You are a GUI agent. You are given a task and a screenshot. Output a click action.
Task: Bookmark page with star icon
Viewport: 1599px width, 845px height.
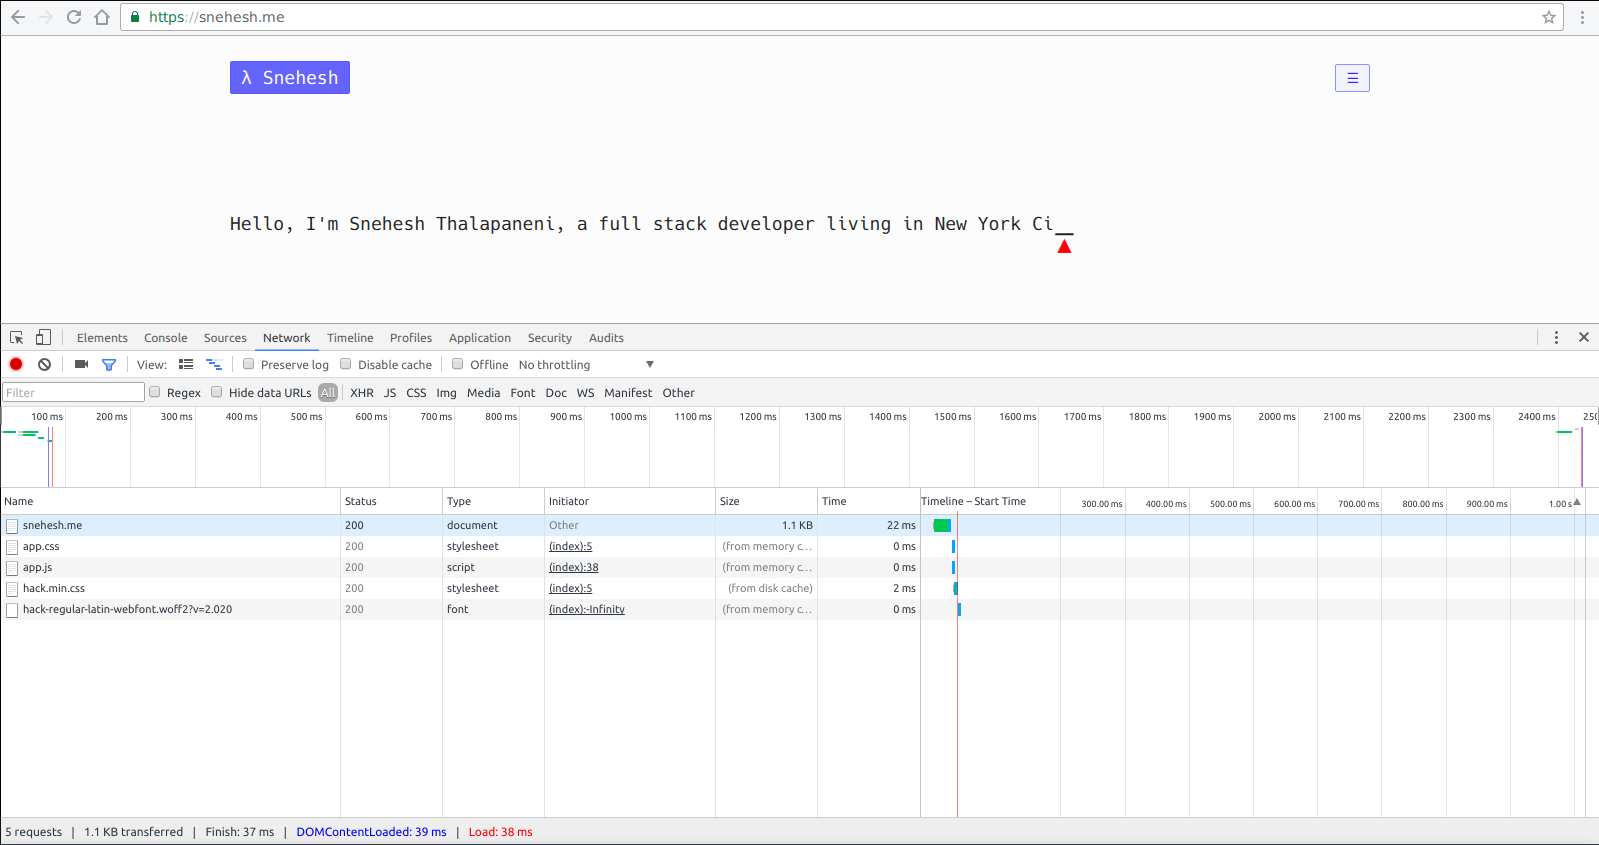[x=1549, y=17]
